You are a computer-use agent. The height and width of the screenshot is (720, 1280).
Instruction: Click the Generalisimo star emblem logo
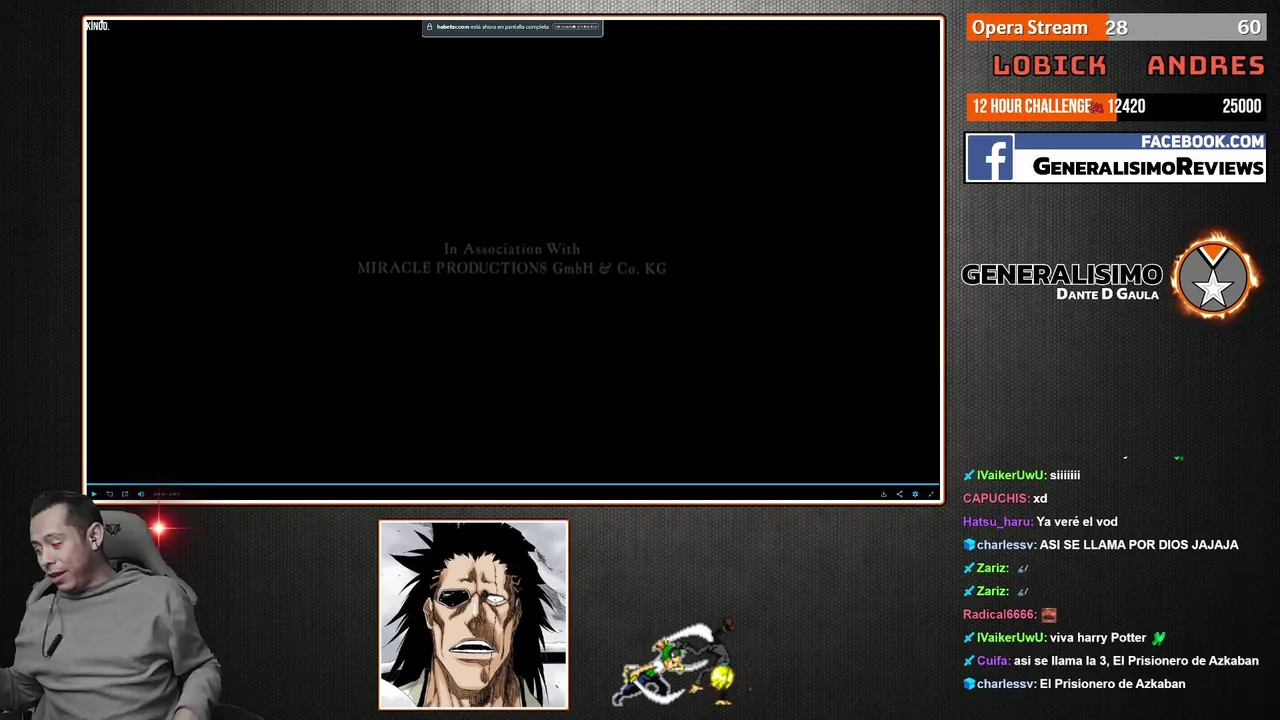coord(1214,277)
